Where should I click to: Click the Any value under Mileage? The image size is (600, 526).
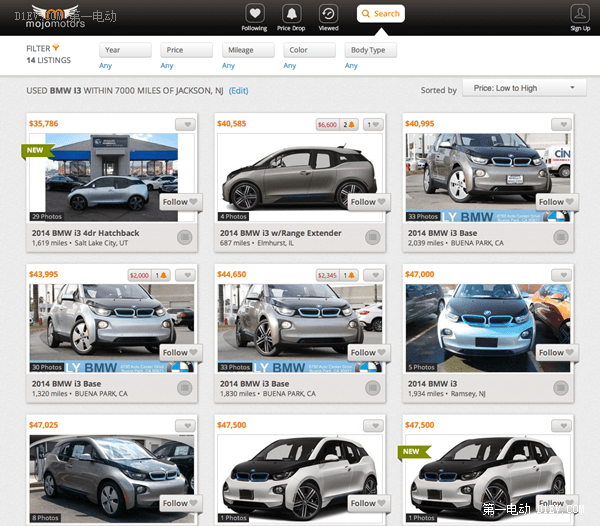pos(228,66)
